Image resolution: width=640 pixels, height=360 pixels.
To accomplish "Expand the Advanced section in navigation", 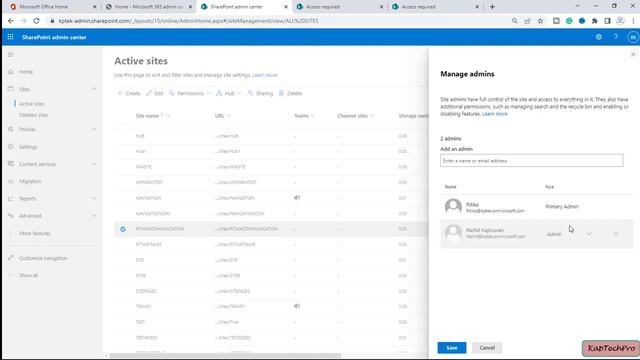I will [94, 216].
